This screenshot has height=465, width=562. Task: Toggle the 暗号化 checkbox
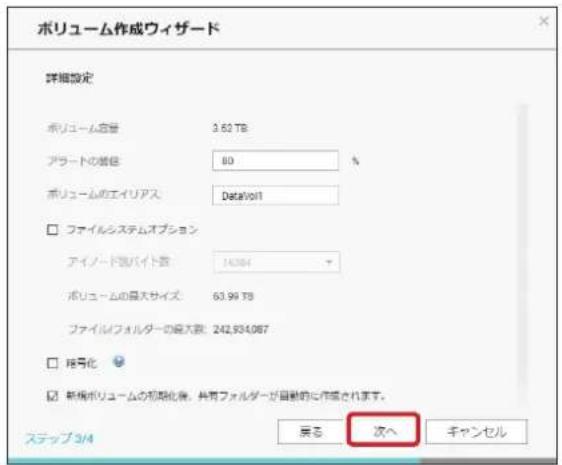(52, 363)
